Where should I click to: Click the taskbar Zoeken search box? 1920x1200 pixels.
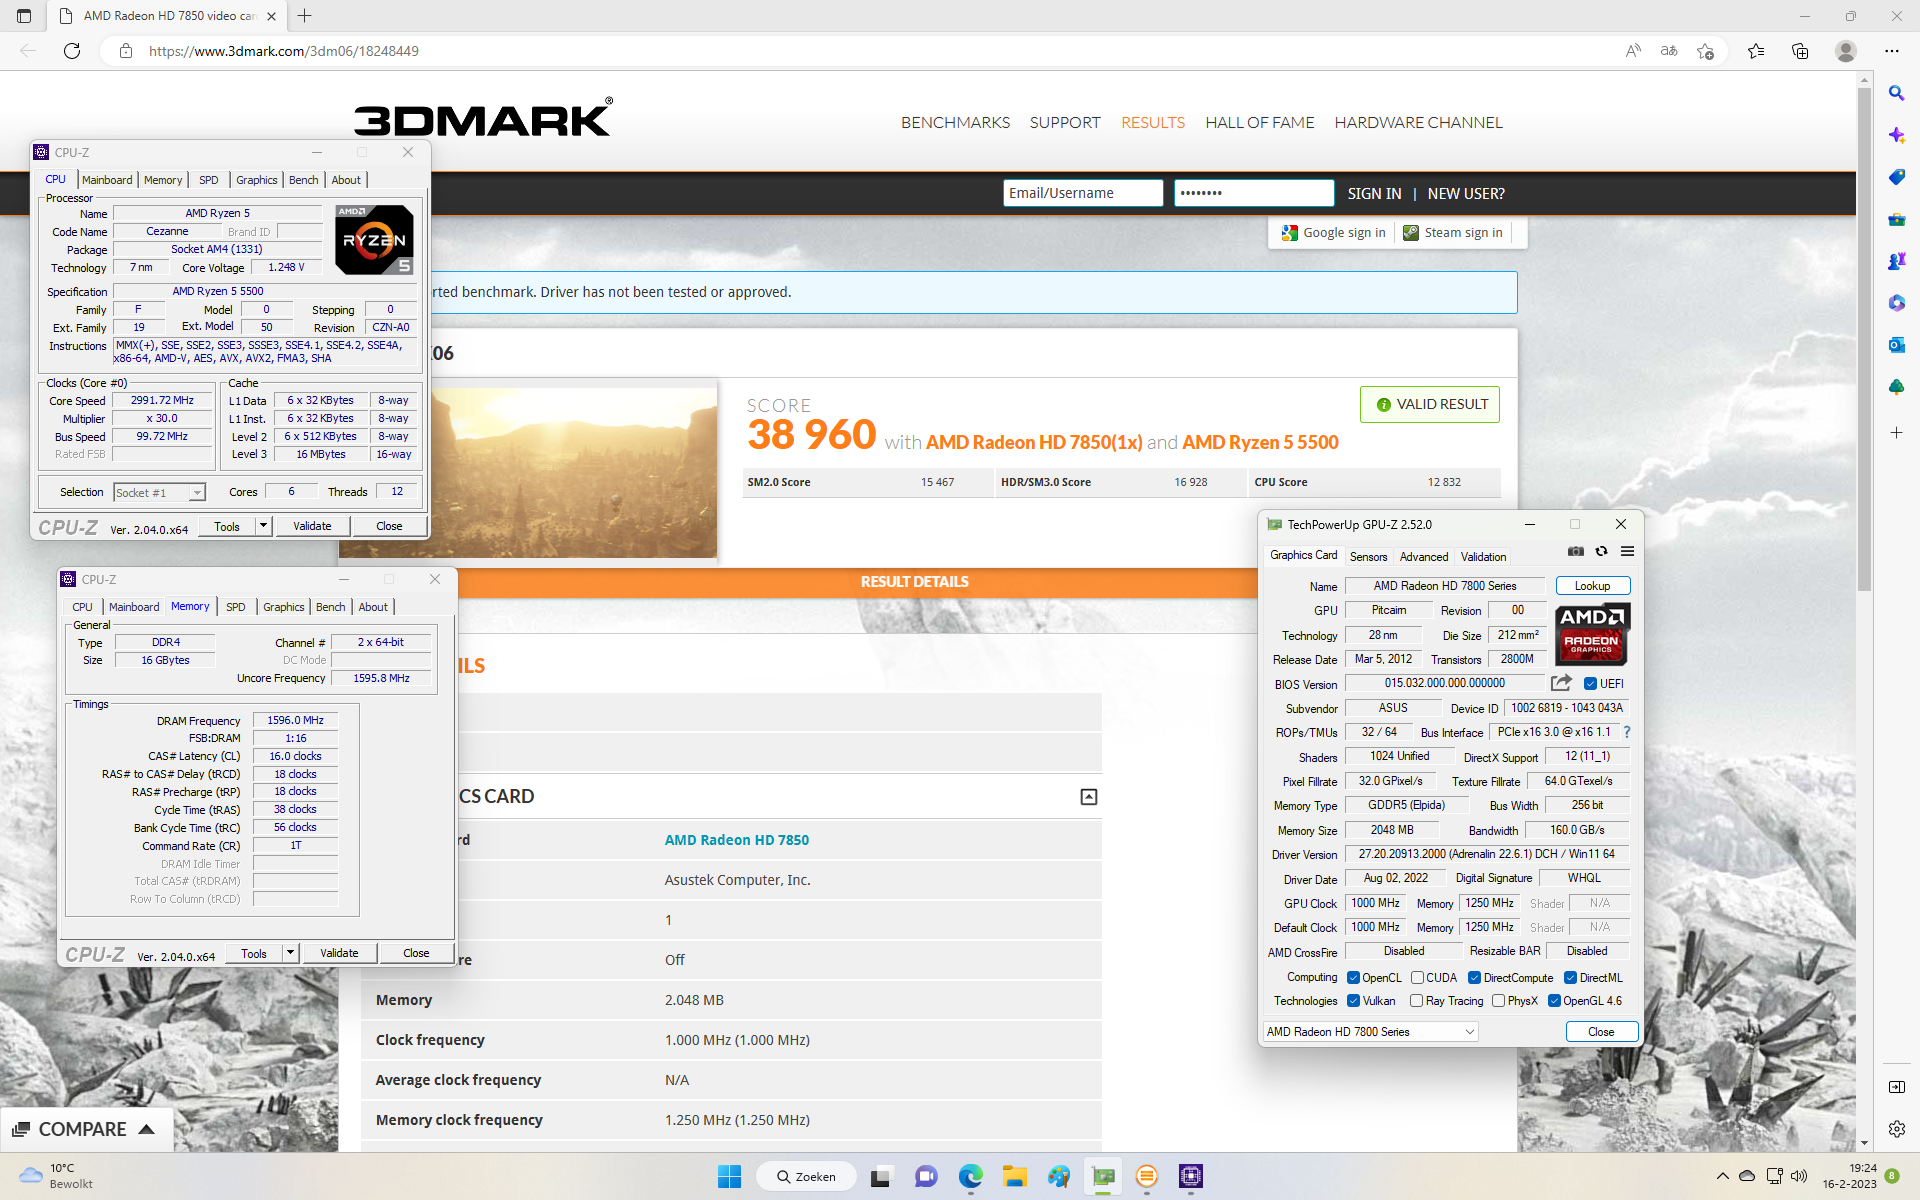tap(809, 1177)
